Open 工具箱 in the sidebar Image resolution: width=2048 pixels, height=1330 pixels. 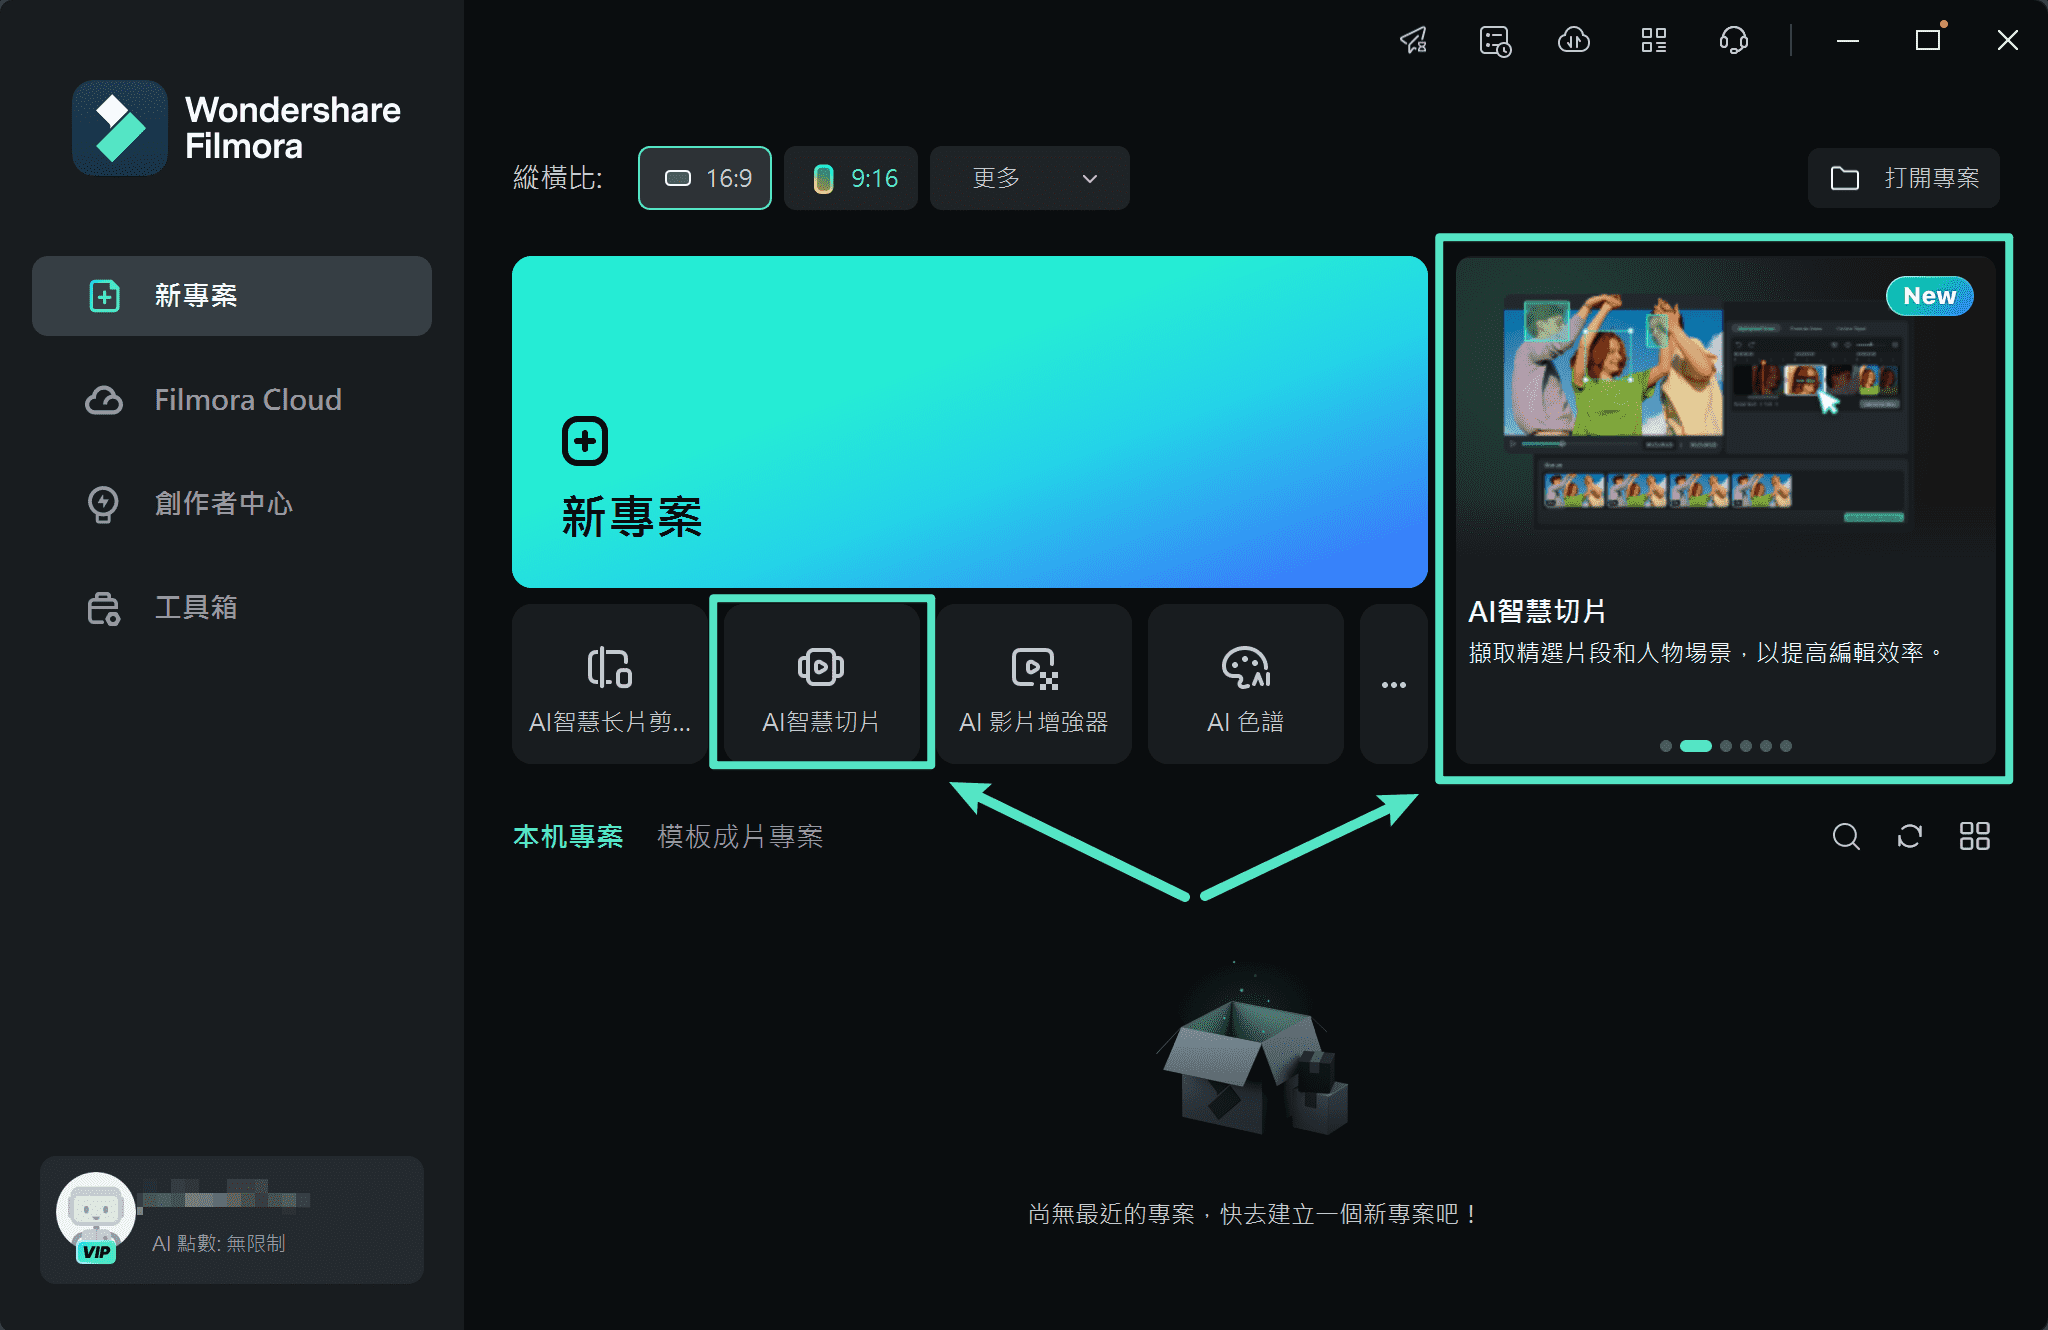coord(232,608)
